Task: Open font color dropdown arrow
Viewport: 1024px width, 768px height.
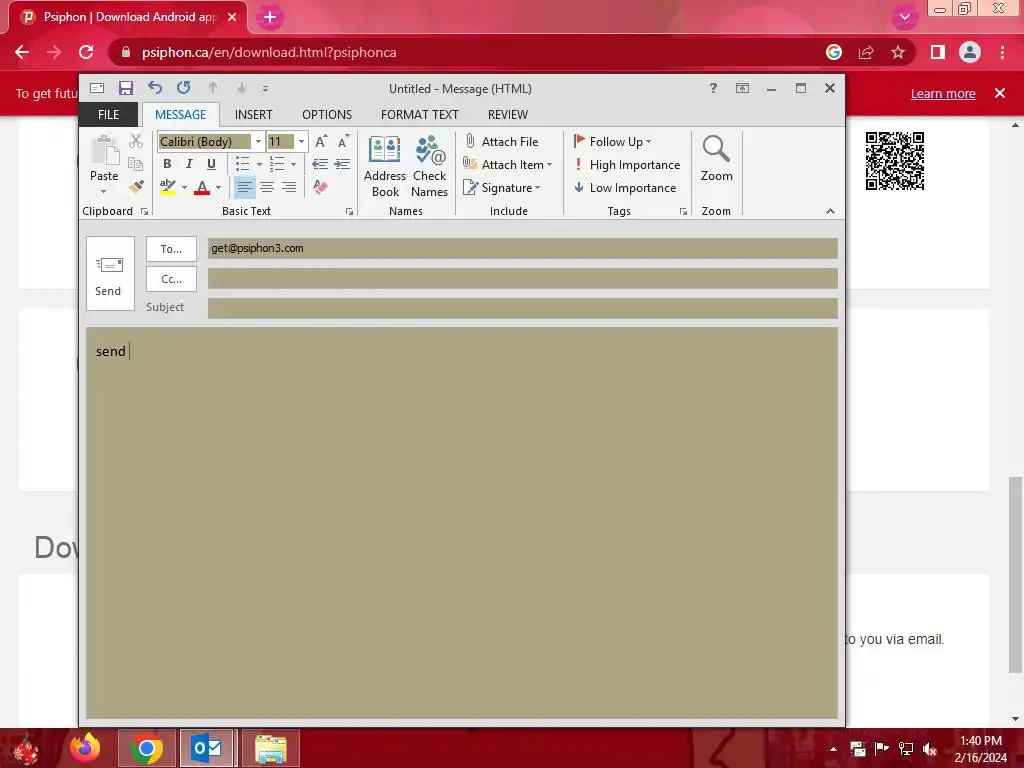Action: point(219,188)
